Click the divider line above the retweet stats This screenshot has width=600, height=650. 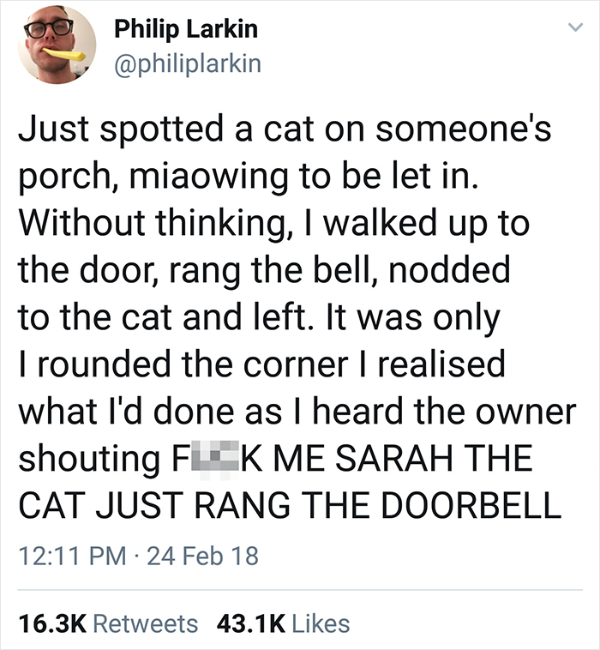coord(300,590)
